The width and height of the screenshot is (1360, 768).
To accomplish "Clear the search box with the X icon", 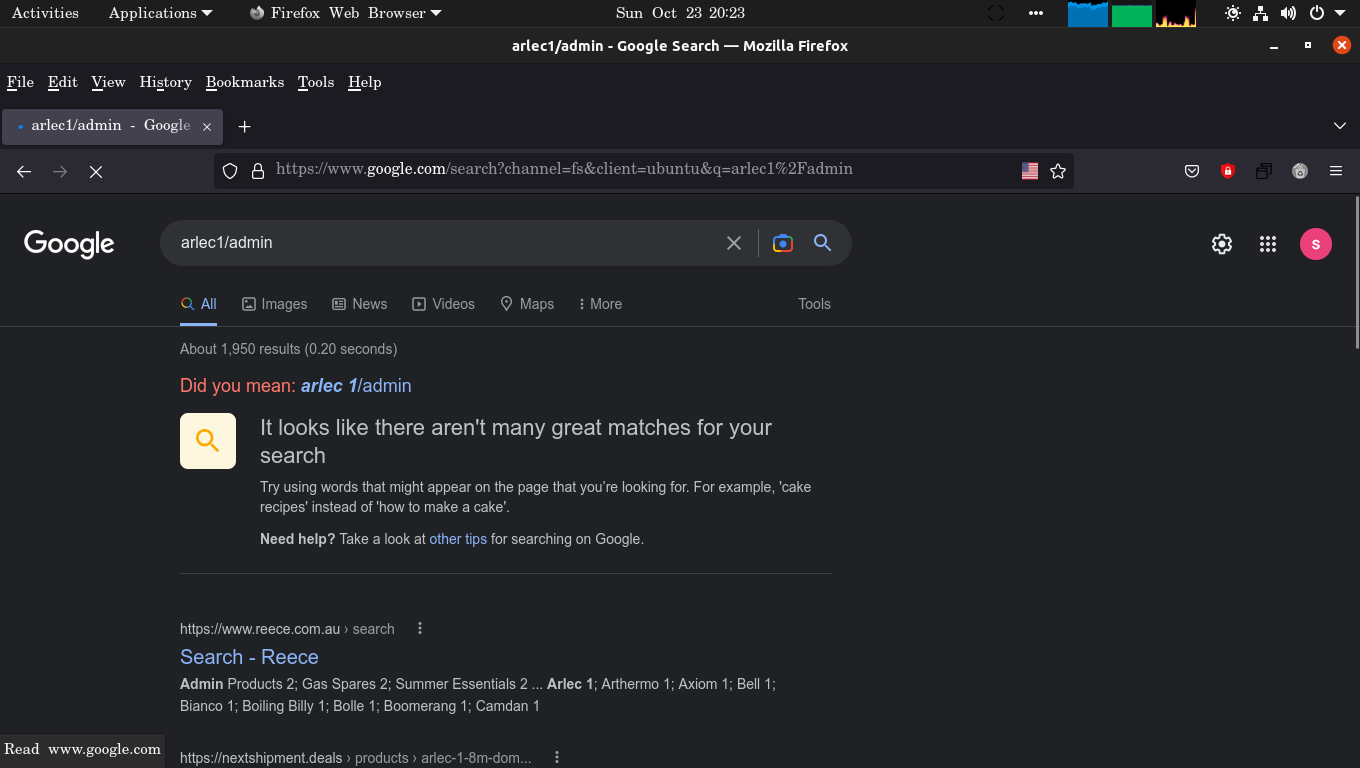I will (734, 243).
